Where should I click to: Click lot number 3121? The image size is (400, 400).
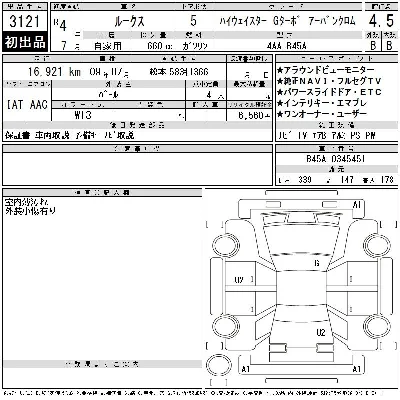(x=24, y=22)
